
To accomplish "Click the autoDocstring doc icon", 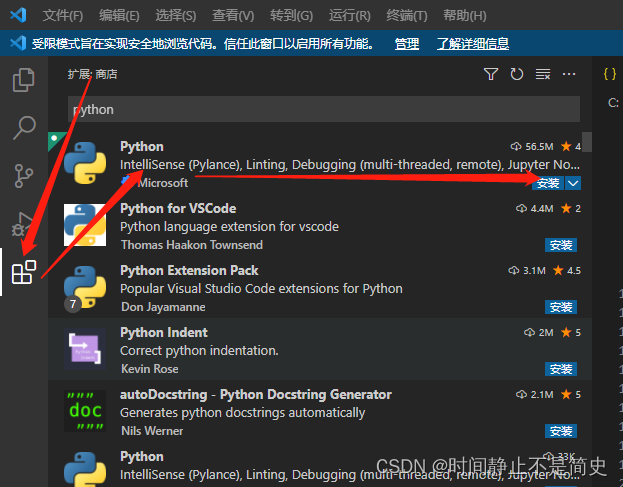I will coord(85,411).
